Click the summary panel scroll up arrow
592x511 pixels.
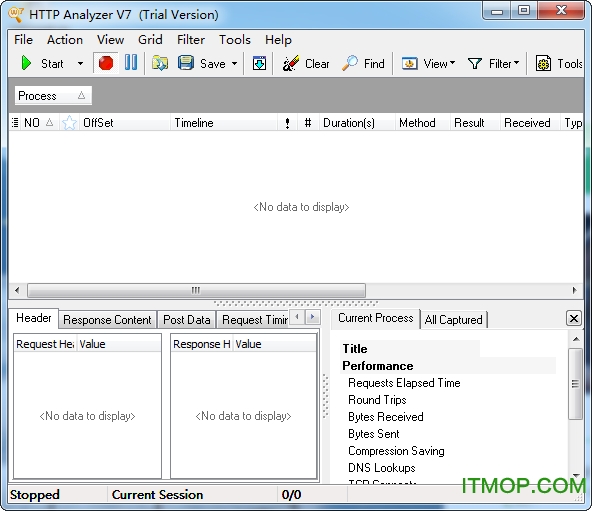click(576, 339)
